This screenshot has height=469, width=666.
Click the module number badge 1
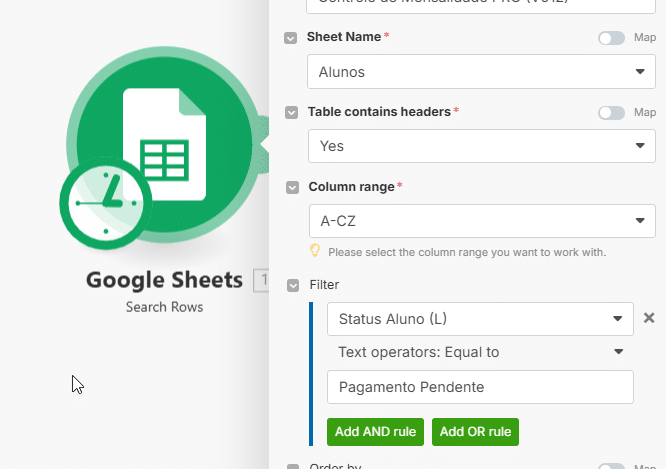coord(262,280)
